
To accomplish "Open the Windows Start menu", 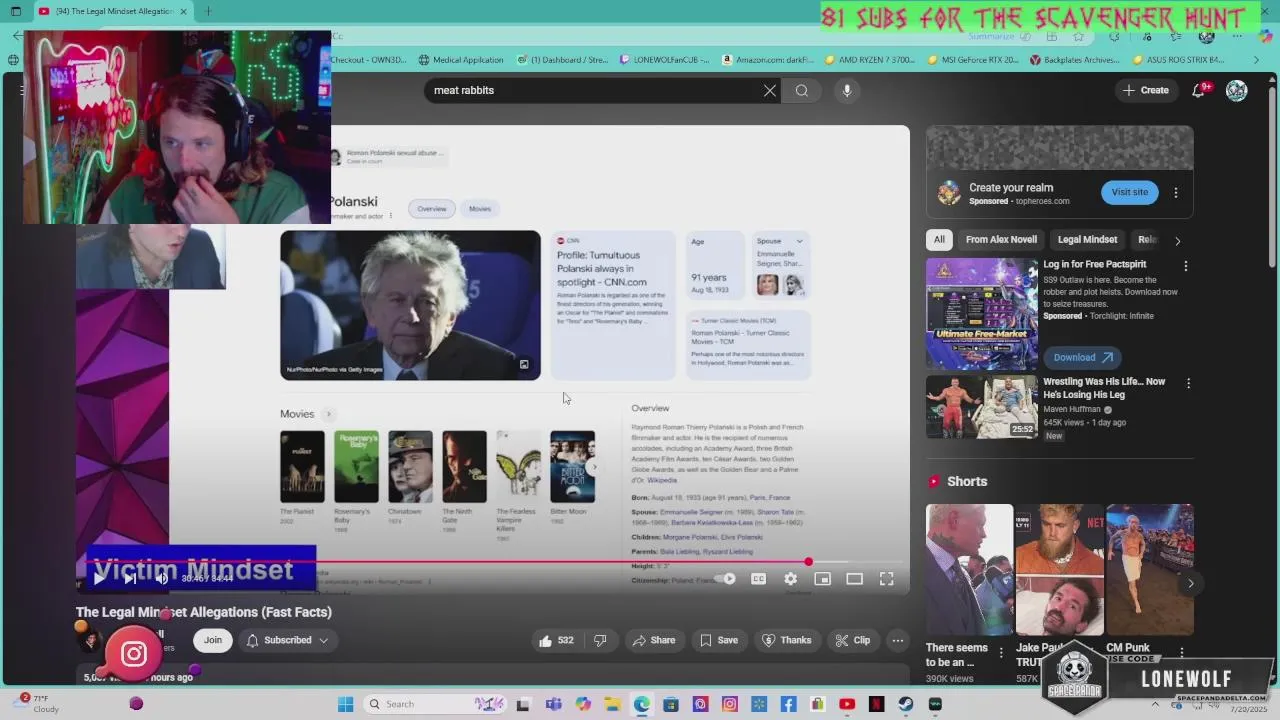I will [345, 704].
